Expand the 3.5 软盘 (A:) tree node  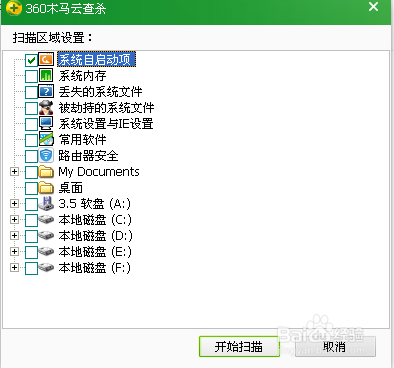[14, 203]
